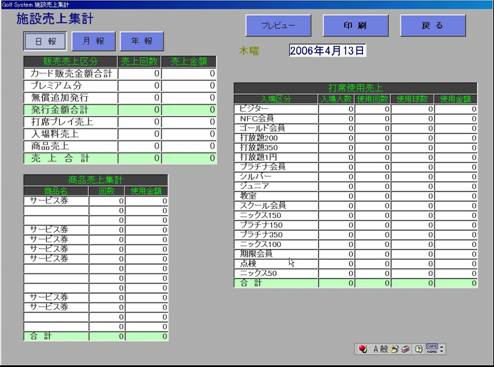Toggle the IME input mode 'A' indicator
The width and height of the screenshot is (494, 367).
click(376, 349)
